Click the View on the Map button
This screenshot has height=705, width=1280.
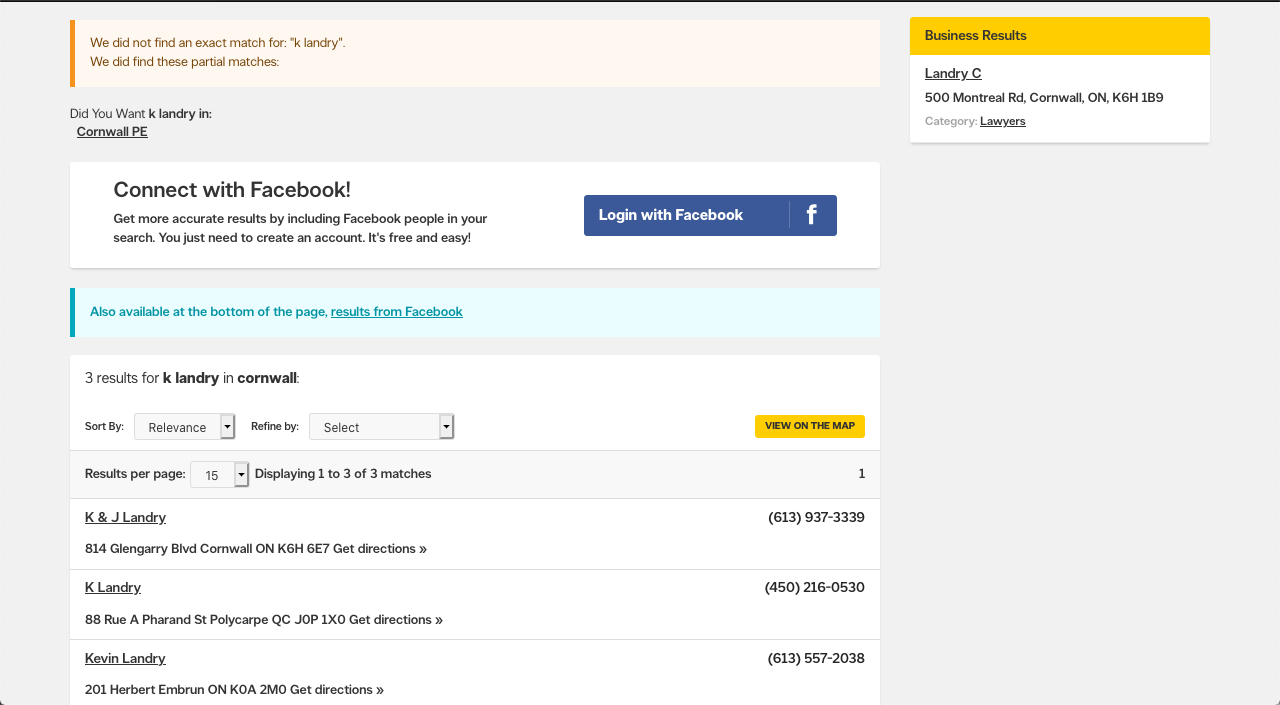click(810, 426)
